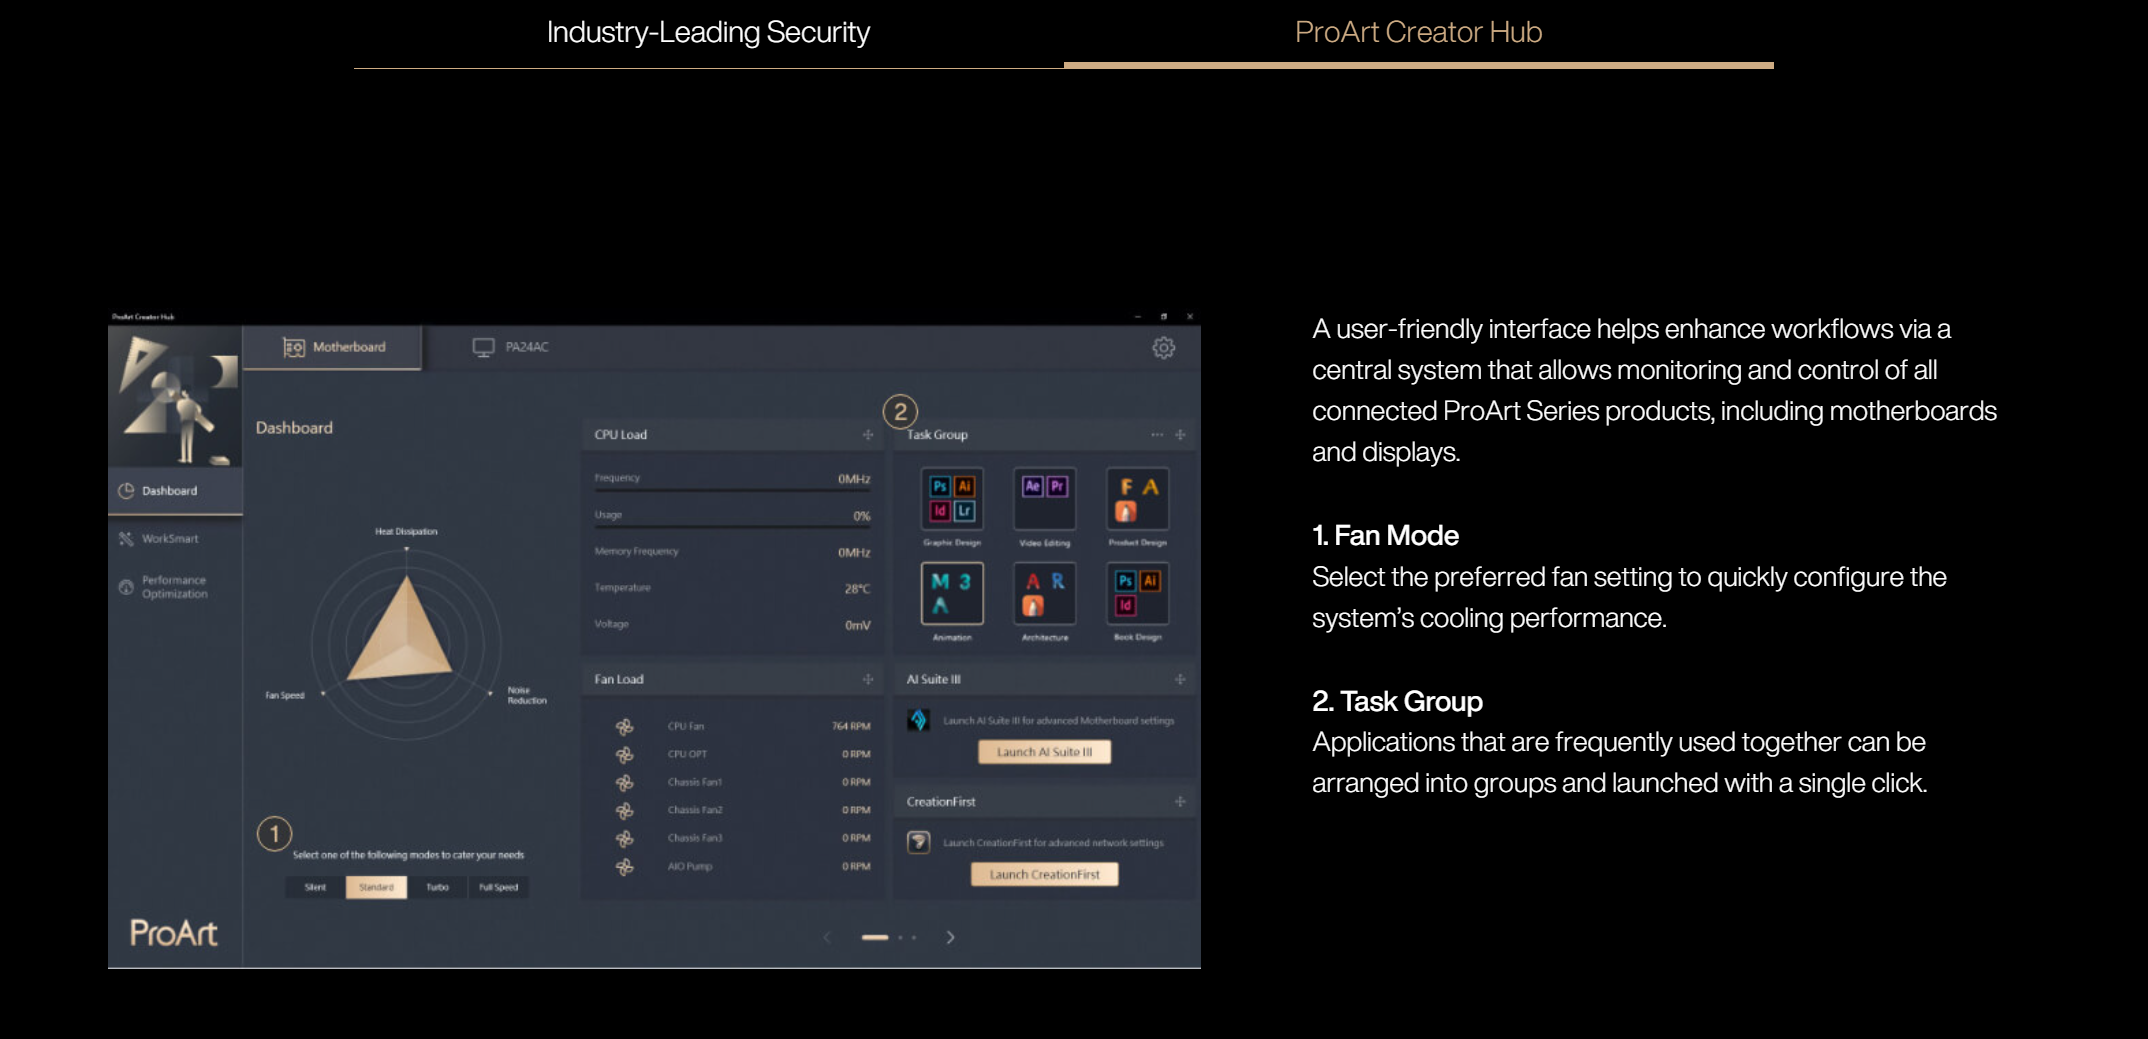Go to next dashboard page arrow
The width and height of the screenshot is (2148, 1039).
tap(950, 937)
